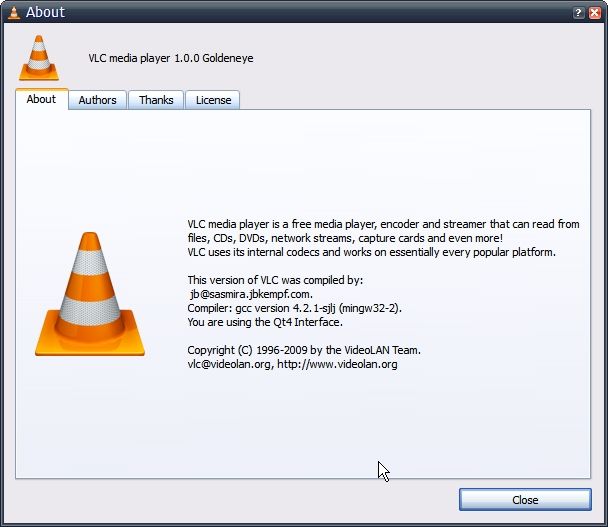This screenshot has width=608, height=527.
Task: View the License tab
Action: 213,100
